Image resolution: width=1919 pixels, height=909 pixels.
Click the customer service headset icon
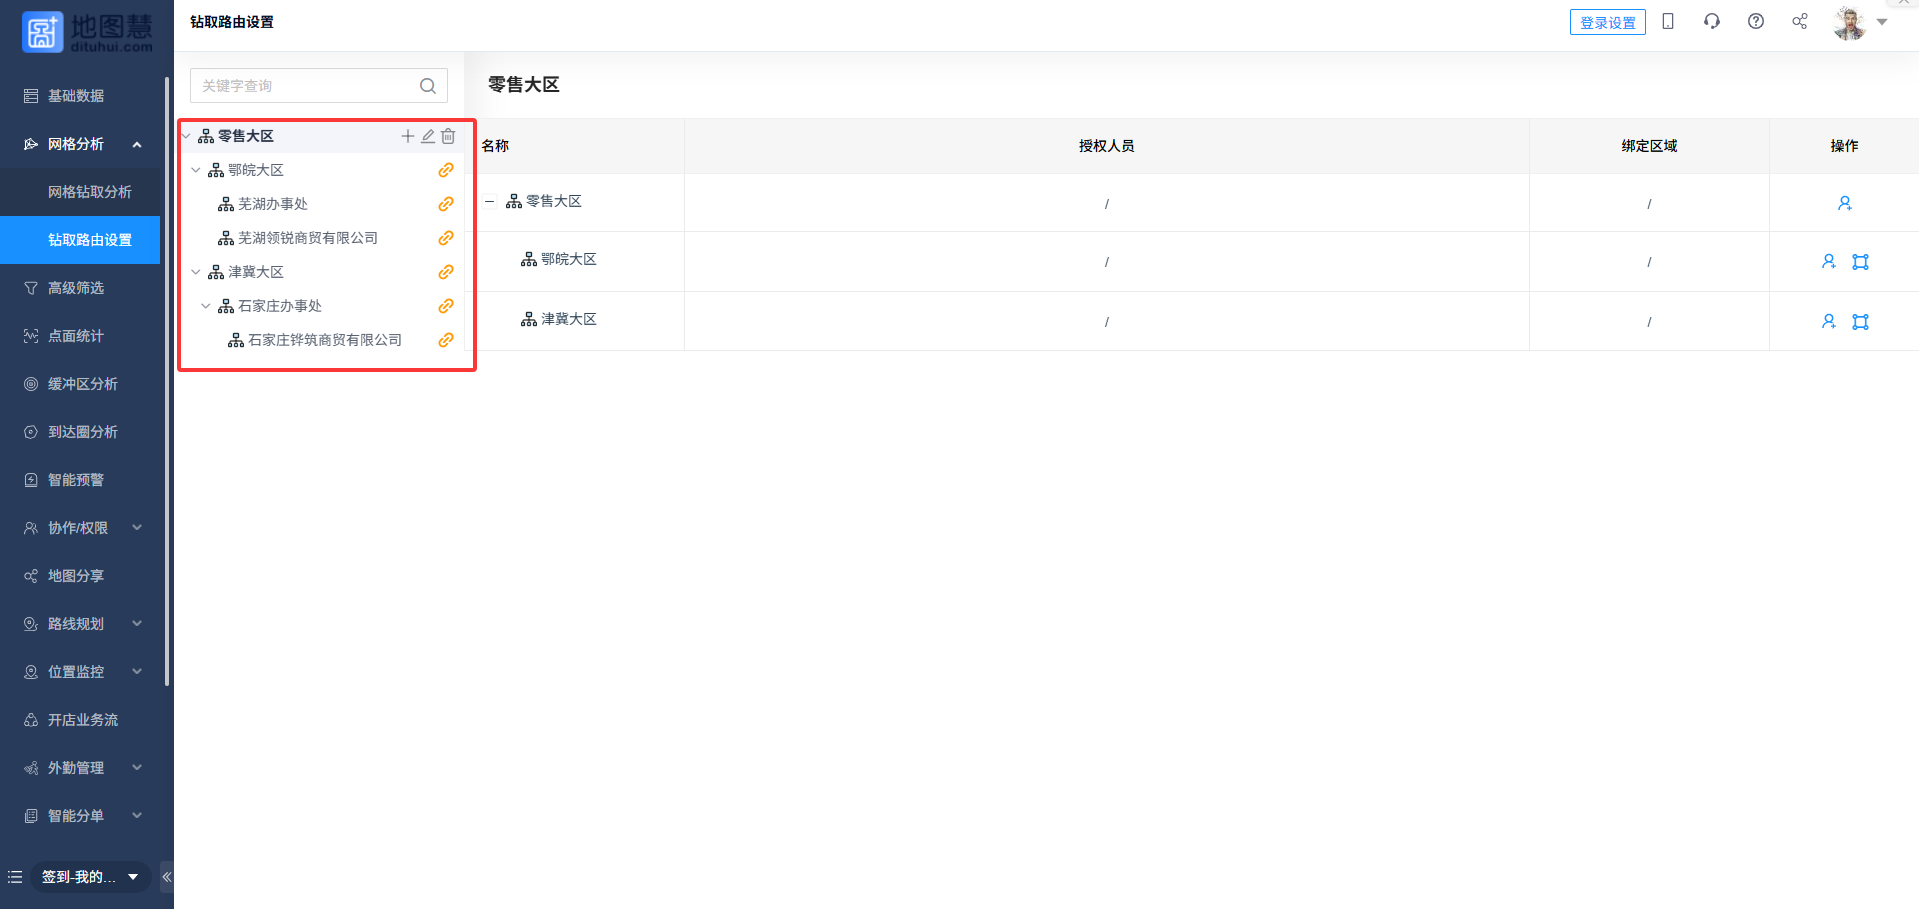tap(1711, 22)
